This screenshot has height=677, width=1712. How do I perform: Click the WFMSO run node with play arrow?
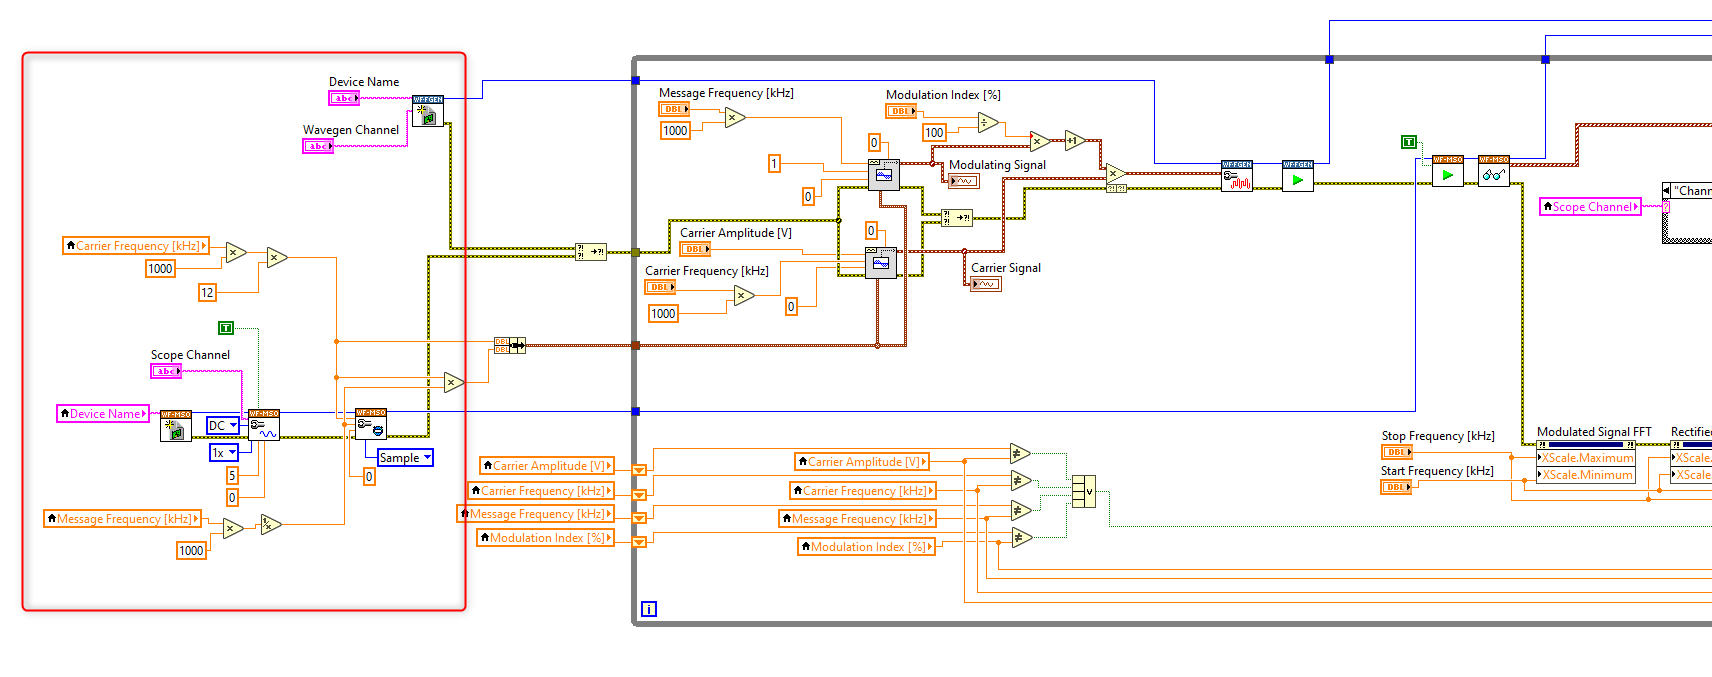[x=1447, y=171]
